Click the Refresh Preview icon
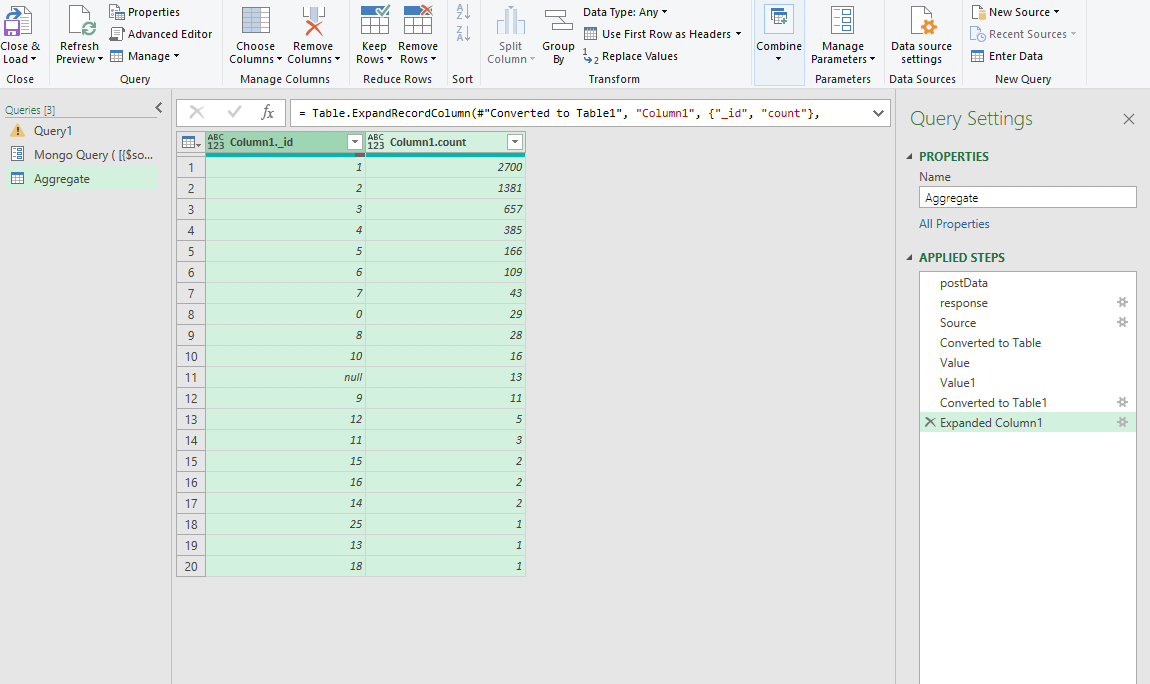 click(x=81, y=21)
